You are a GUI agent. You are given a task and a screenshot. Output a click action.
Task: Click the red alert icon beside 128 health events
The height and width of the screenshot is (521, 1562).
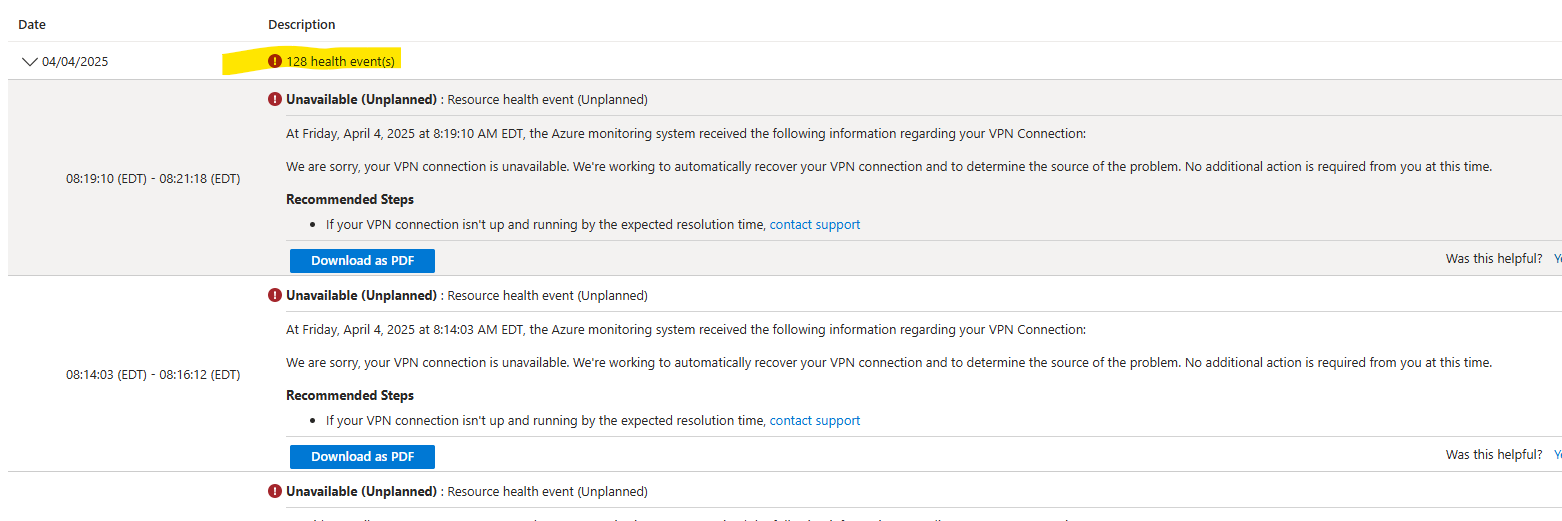click(275, 62)
